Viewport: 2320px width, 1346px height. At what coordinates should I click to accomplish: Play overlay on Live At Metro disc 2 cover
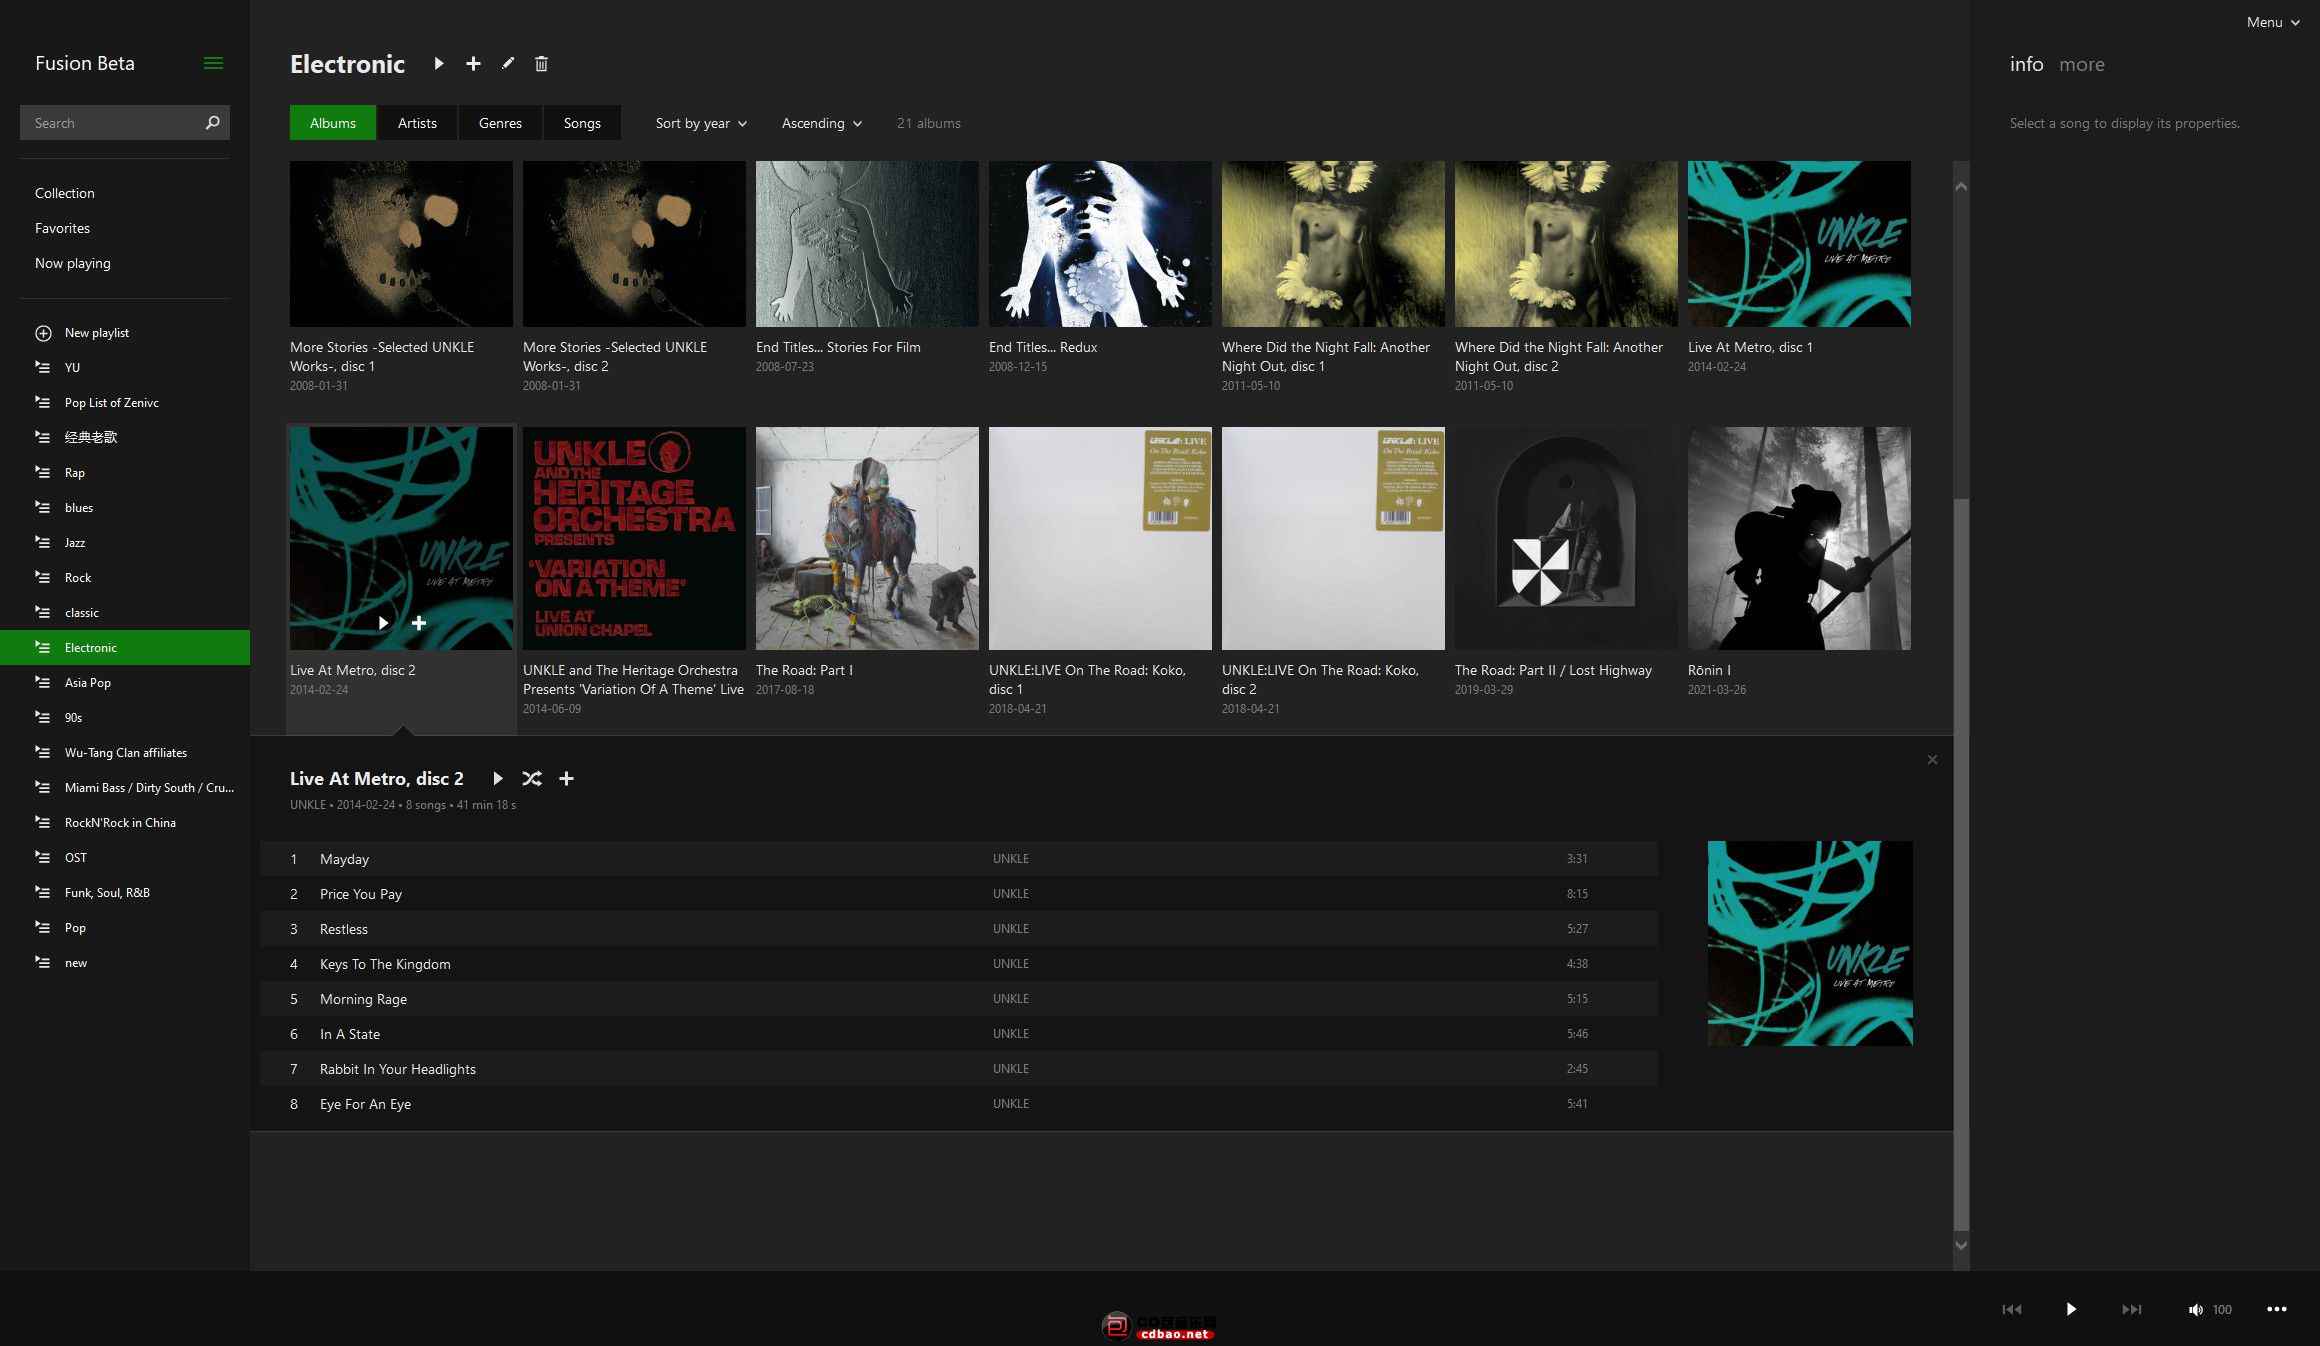[x=383, y=623]
